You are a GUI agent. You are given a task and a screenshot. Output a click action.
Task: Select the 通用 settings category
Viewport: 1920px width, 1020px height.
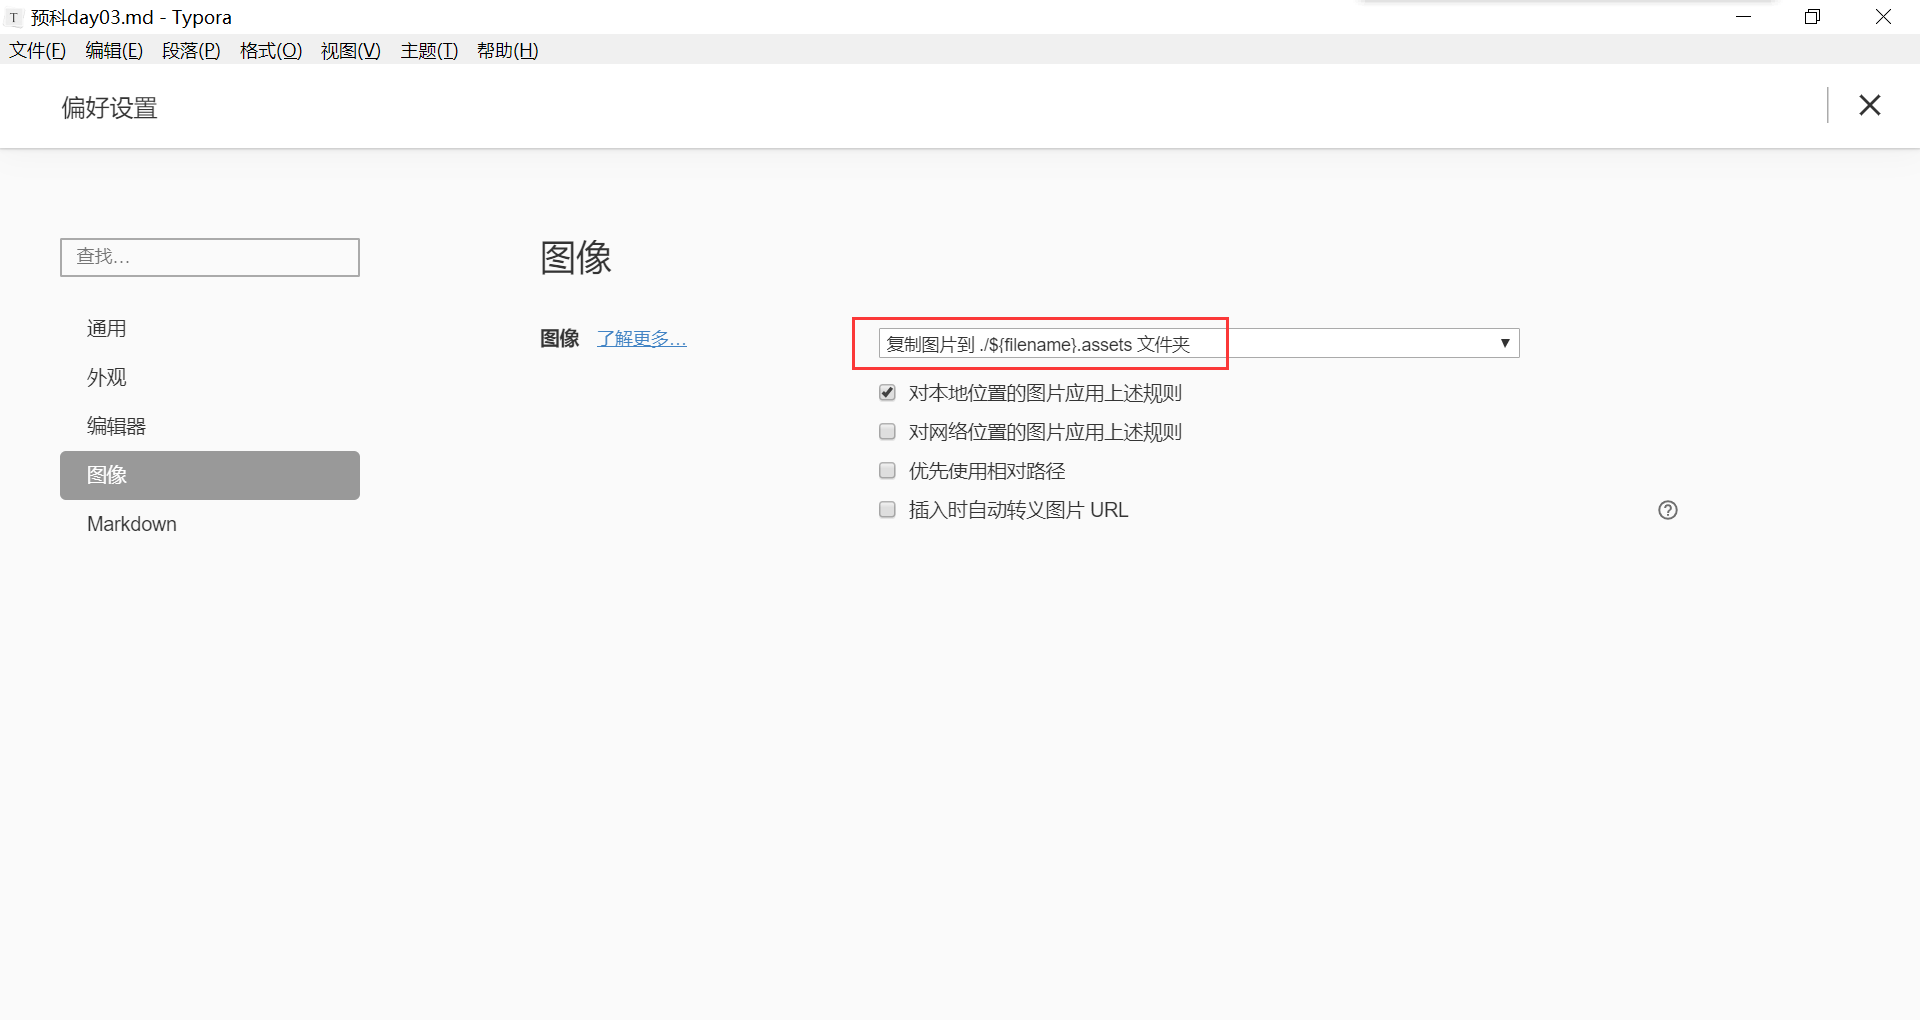(107, 329)
